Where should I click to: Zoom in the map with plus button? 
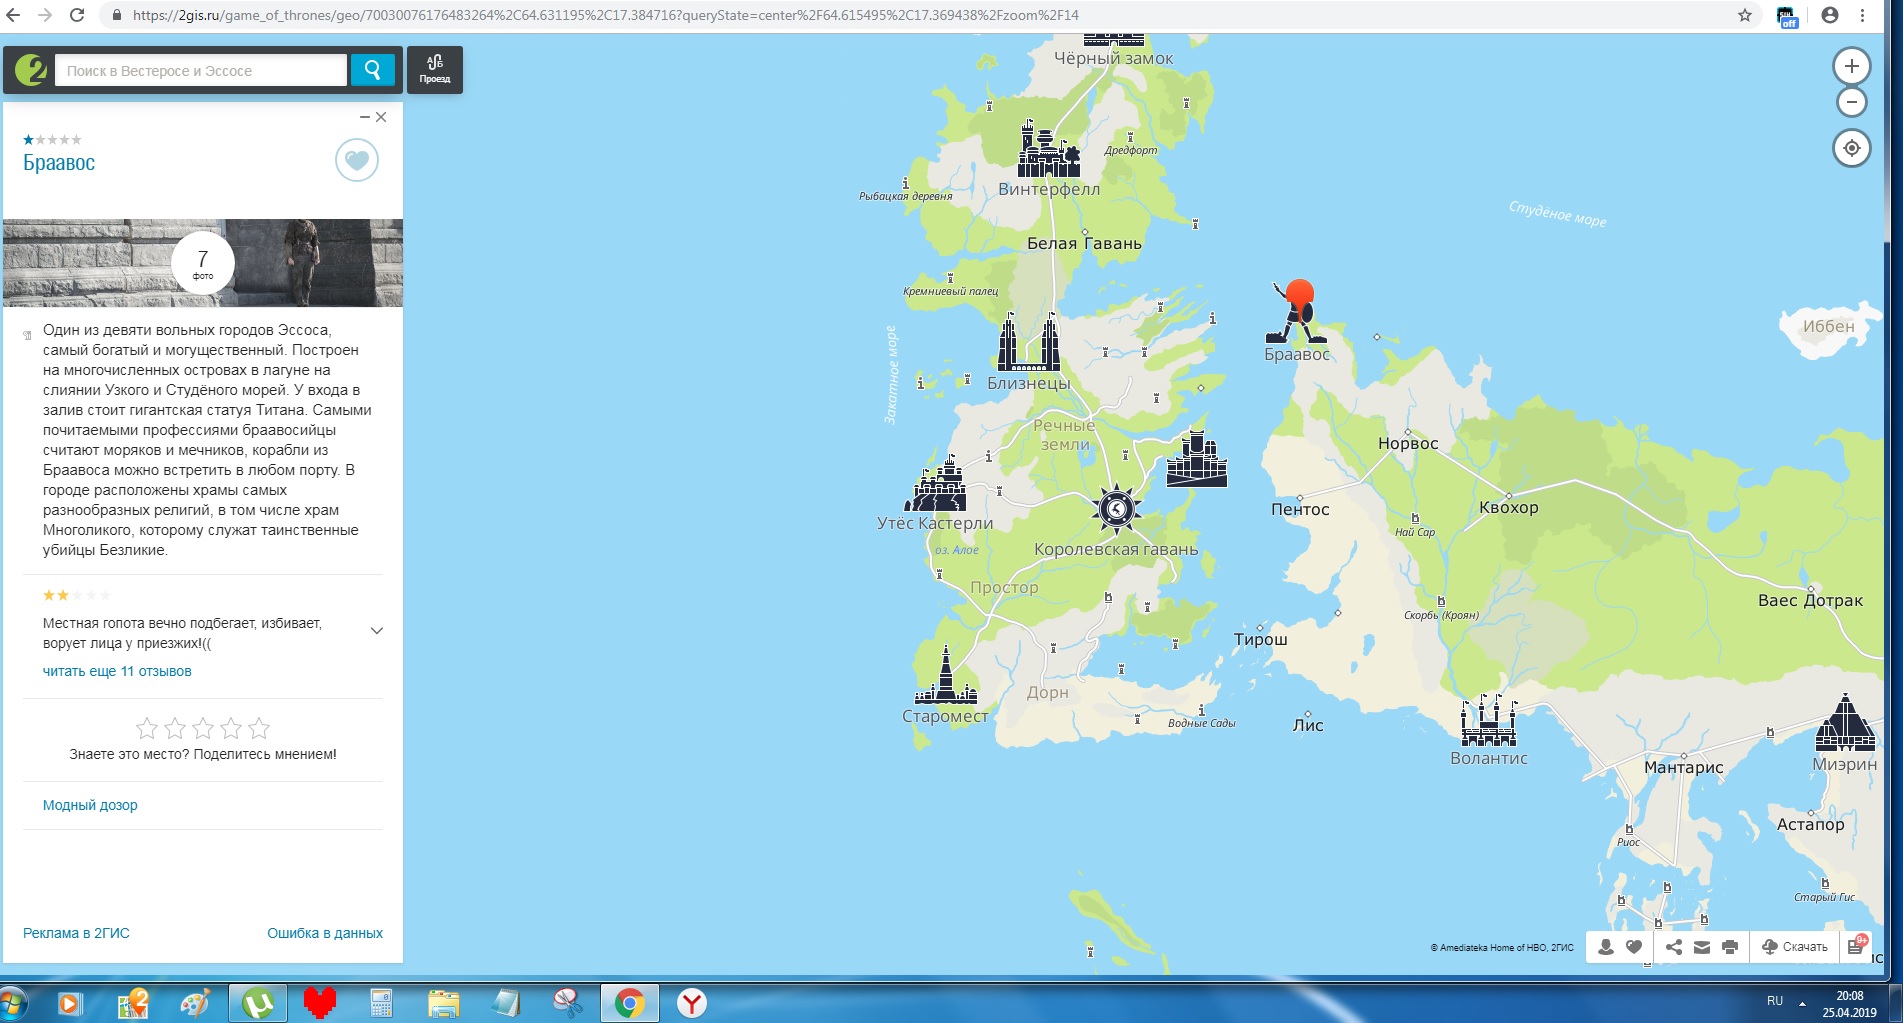pyautogui.click(x=1852, y=66)
